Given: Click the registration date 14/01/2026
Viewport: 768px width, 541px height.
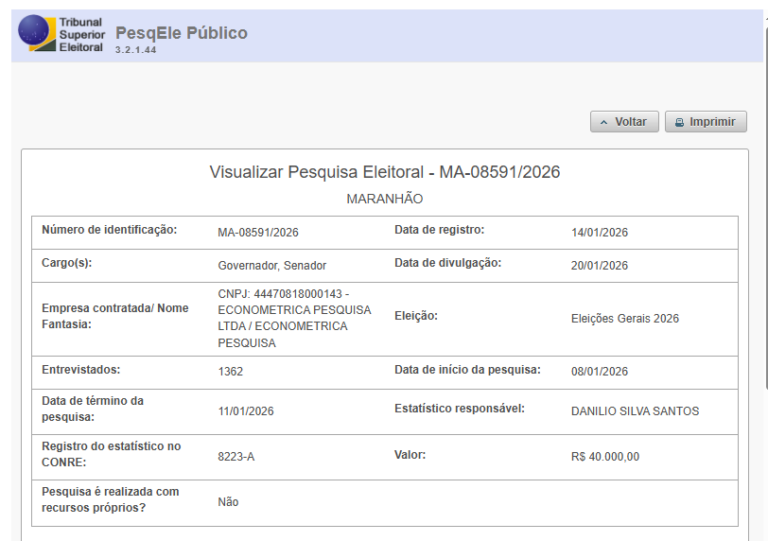Looking at the screenshot, I should [599, 233].
